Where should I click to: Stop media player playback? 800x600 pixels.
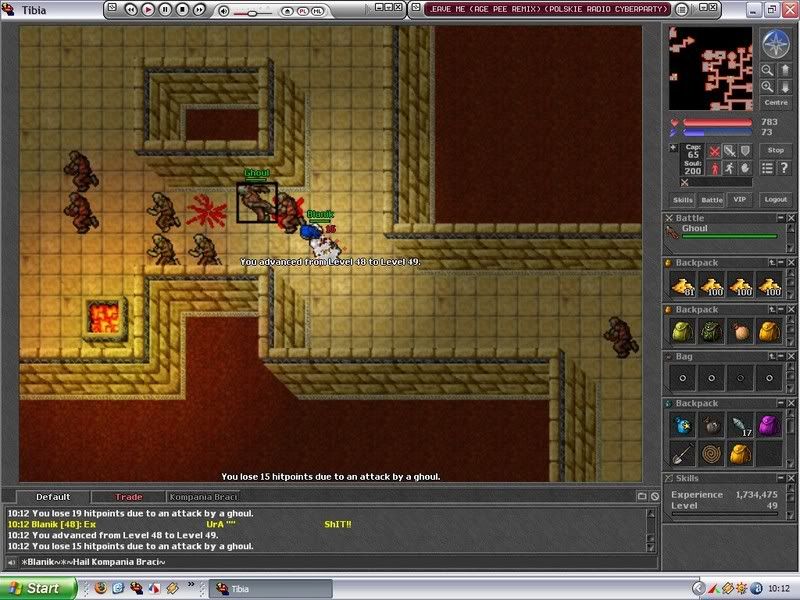(x=182, y=9)
